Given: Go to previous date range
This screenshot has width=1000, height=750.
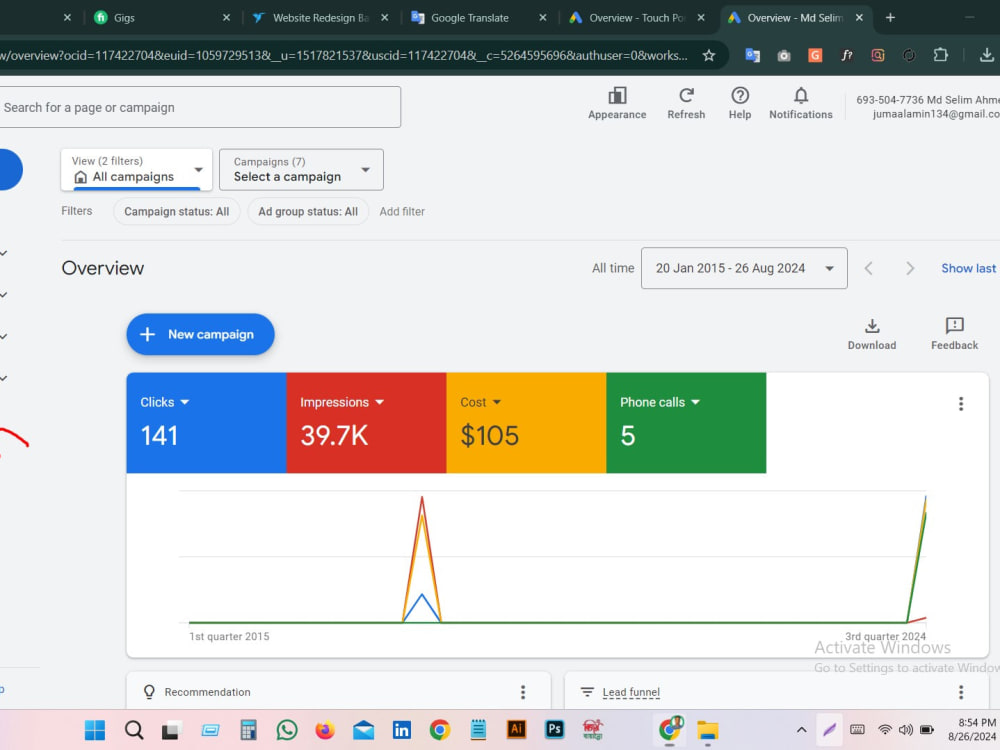Looking at the screenshot, I should [x=868, y=268].
